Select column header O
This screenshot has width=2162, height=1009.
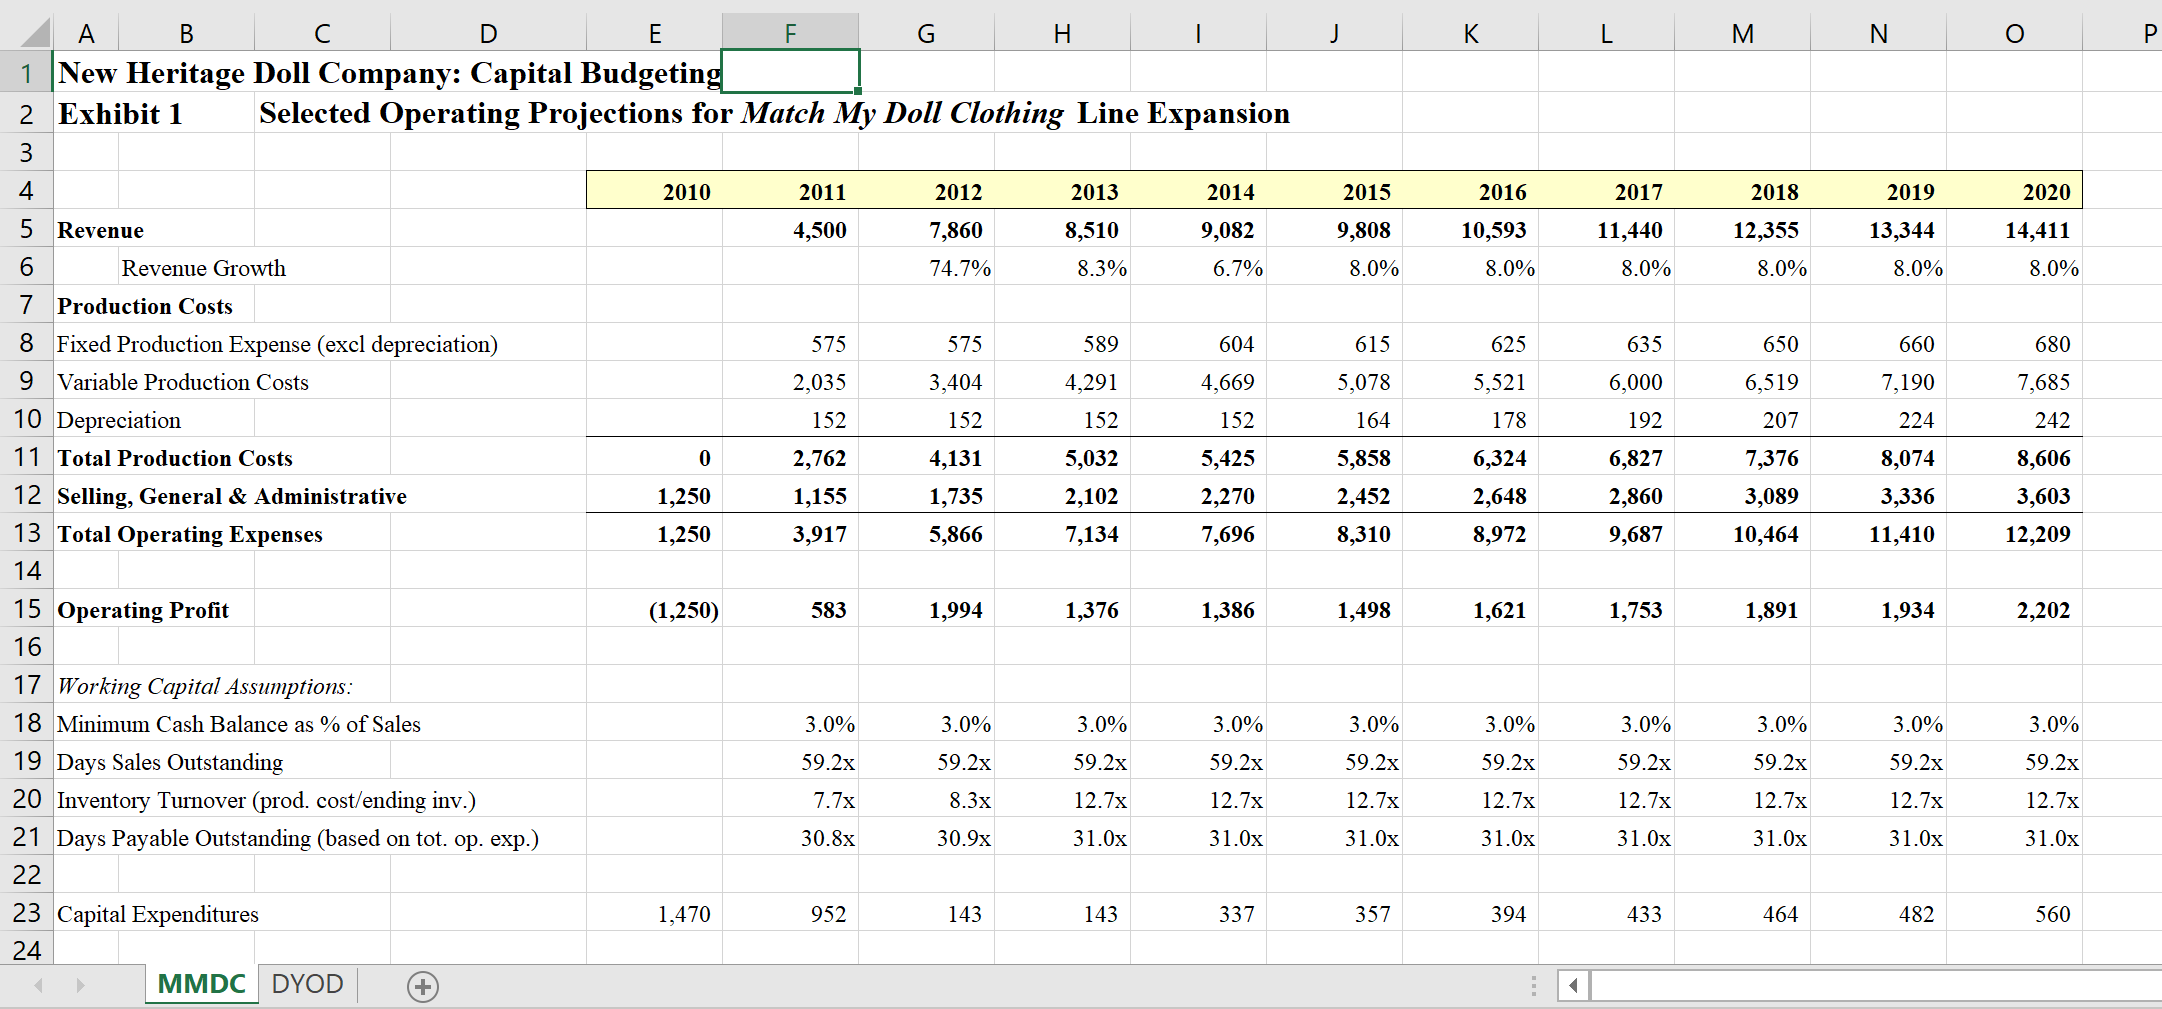(2014, 33)
